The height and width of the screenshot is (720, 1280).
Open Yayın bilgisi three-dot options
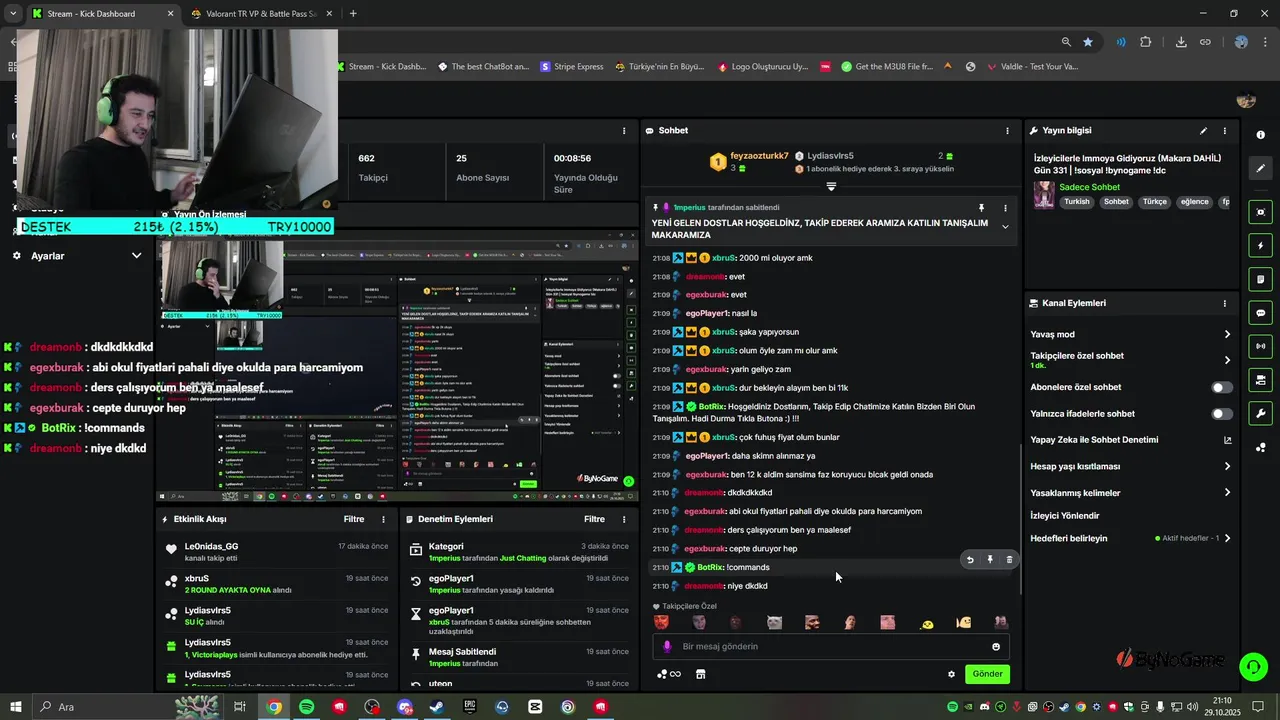tap(1224, 131)
